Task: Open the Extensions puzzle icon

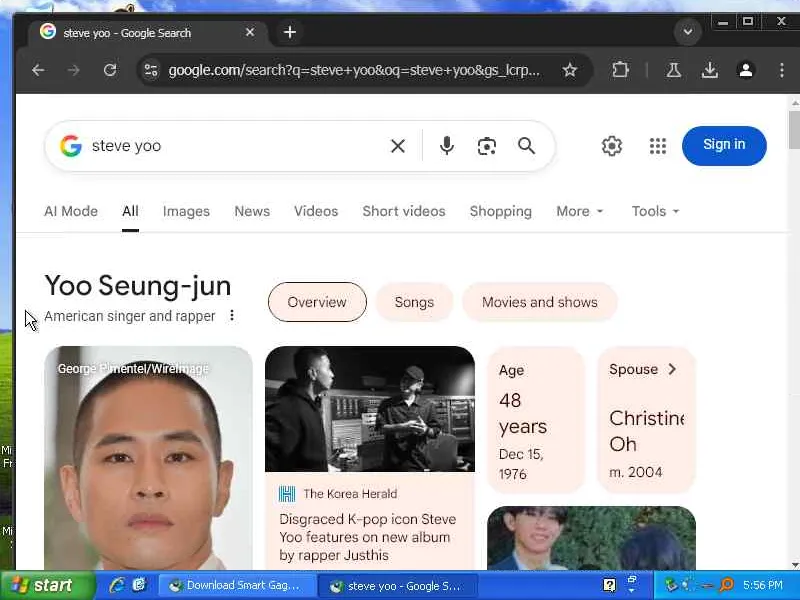Action: 620,70
